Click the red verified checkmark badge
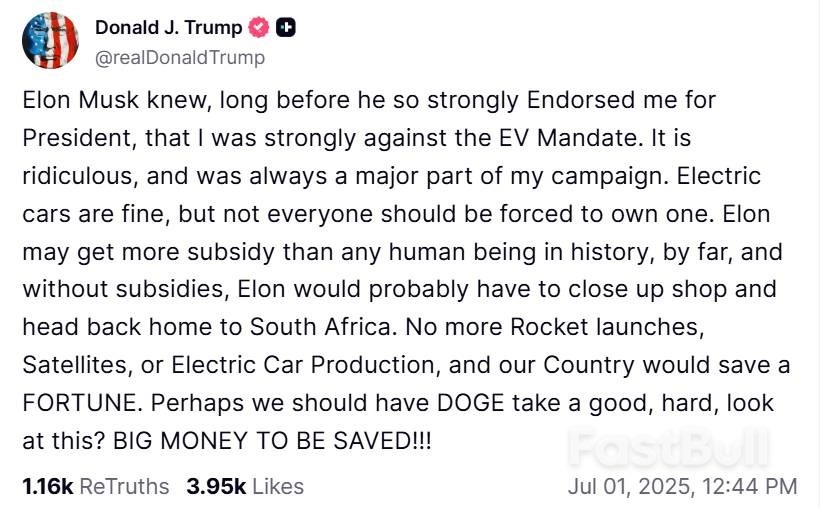The width and height of the screenshot is (820, 508). [258, 28]
